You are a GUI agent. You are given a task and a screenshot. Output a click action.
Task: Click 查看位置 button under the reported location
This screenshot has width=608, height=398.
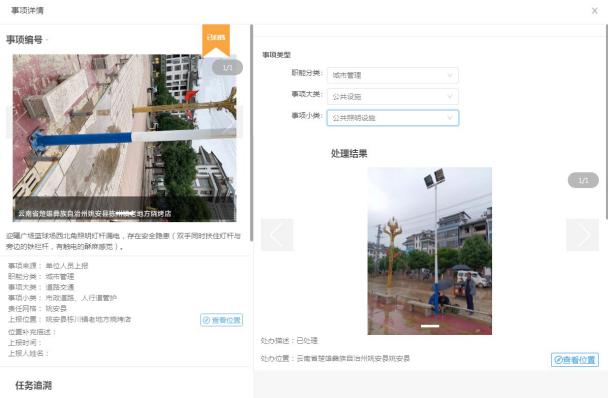click(x=221, y=320)
